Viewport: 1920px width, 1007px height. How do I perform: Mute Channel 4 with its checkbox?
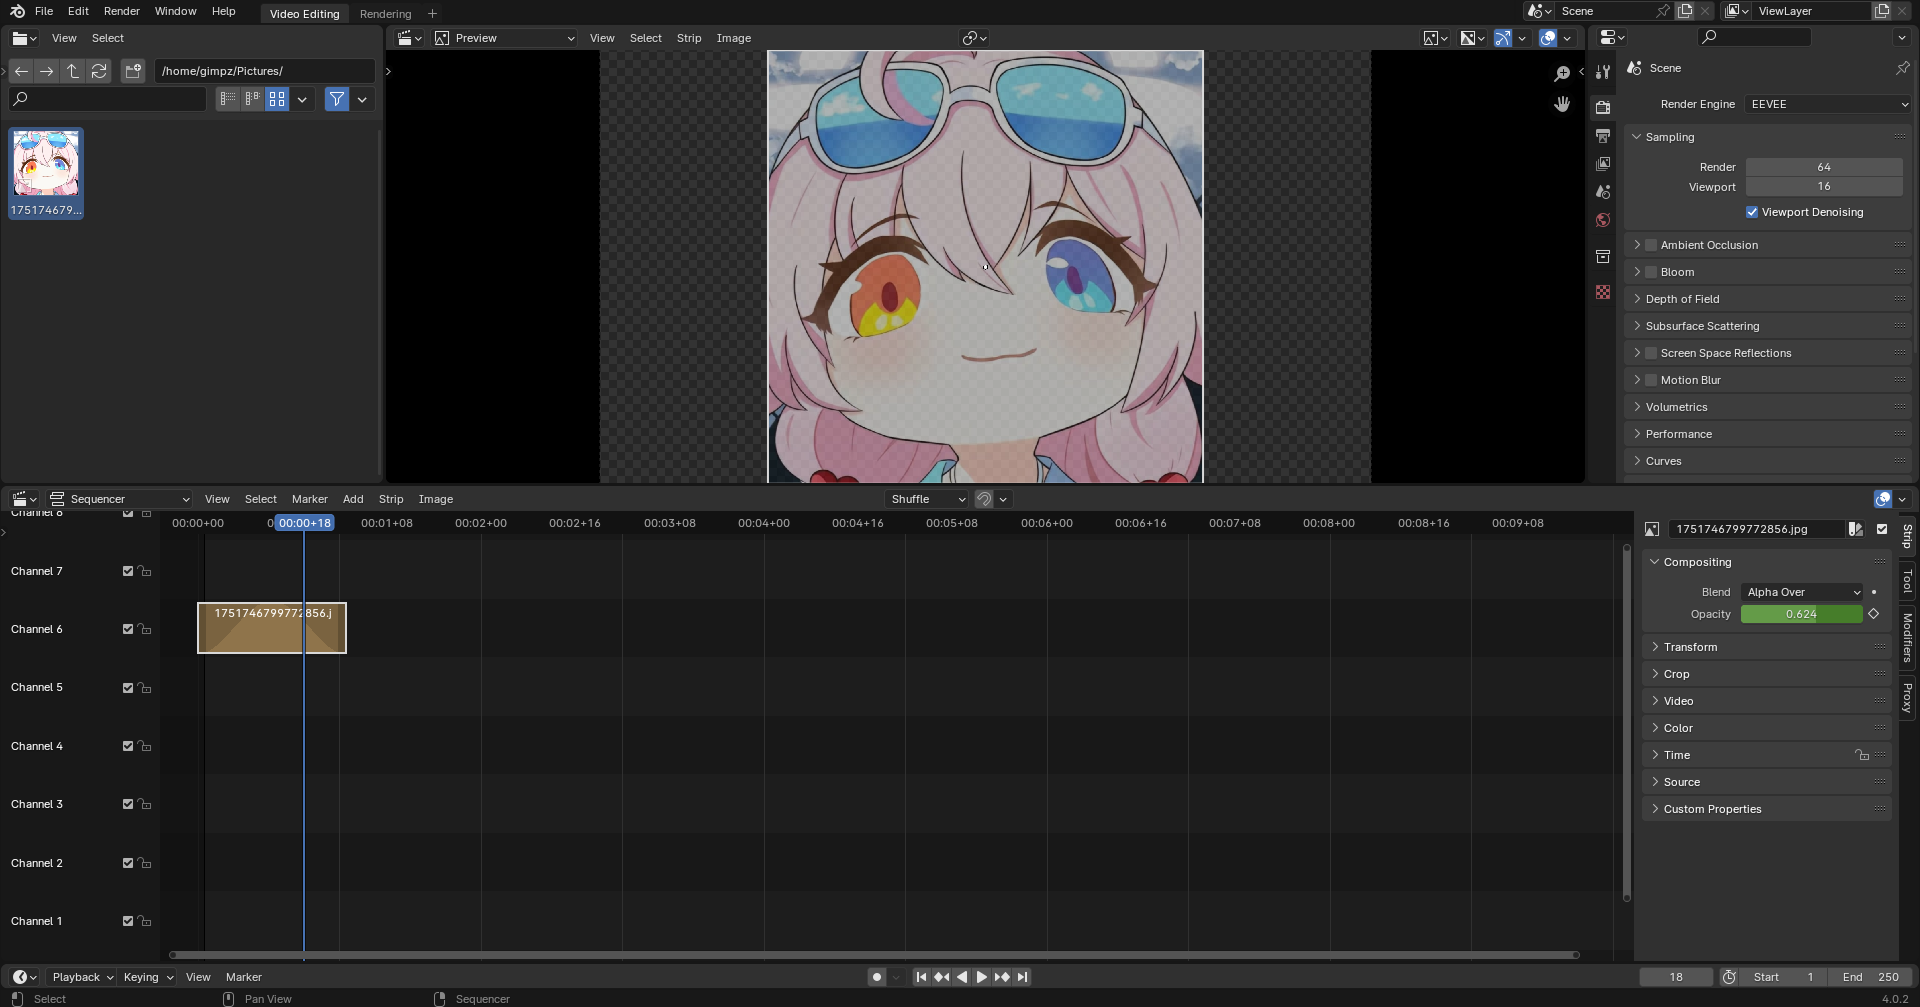(x=128, y=746)
